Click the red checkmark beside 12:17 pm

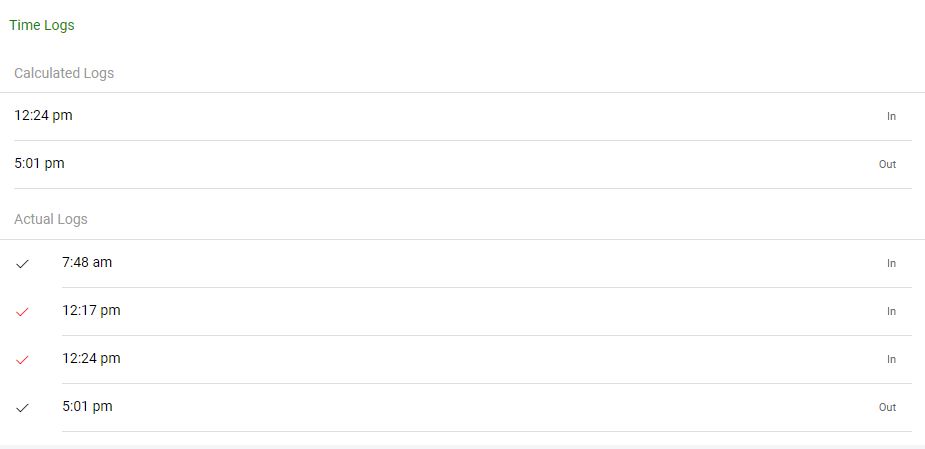(22, 312)
